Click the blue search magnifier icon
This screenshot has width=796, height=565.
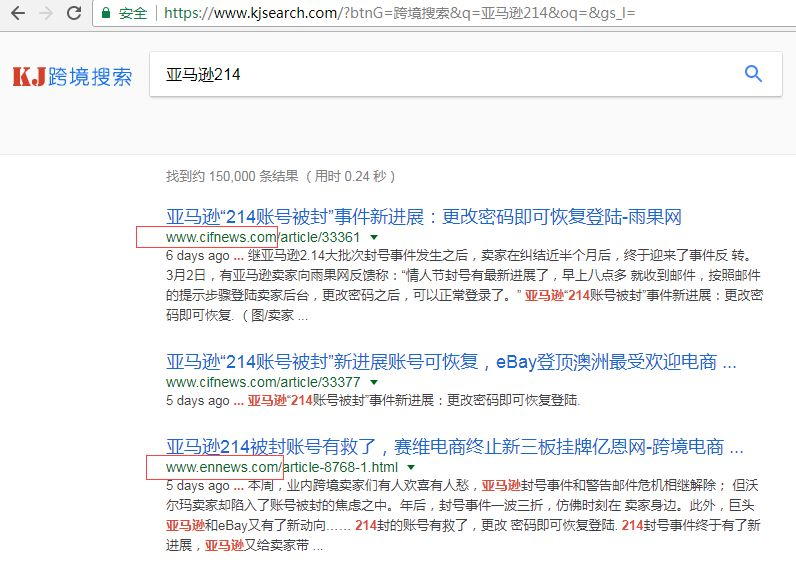[x=753, y=74]
